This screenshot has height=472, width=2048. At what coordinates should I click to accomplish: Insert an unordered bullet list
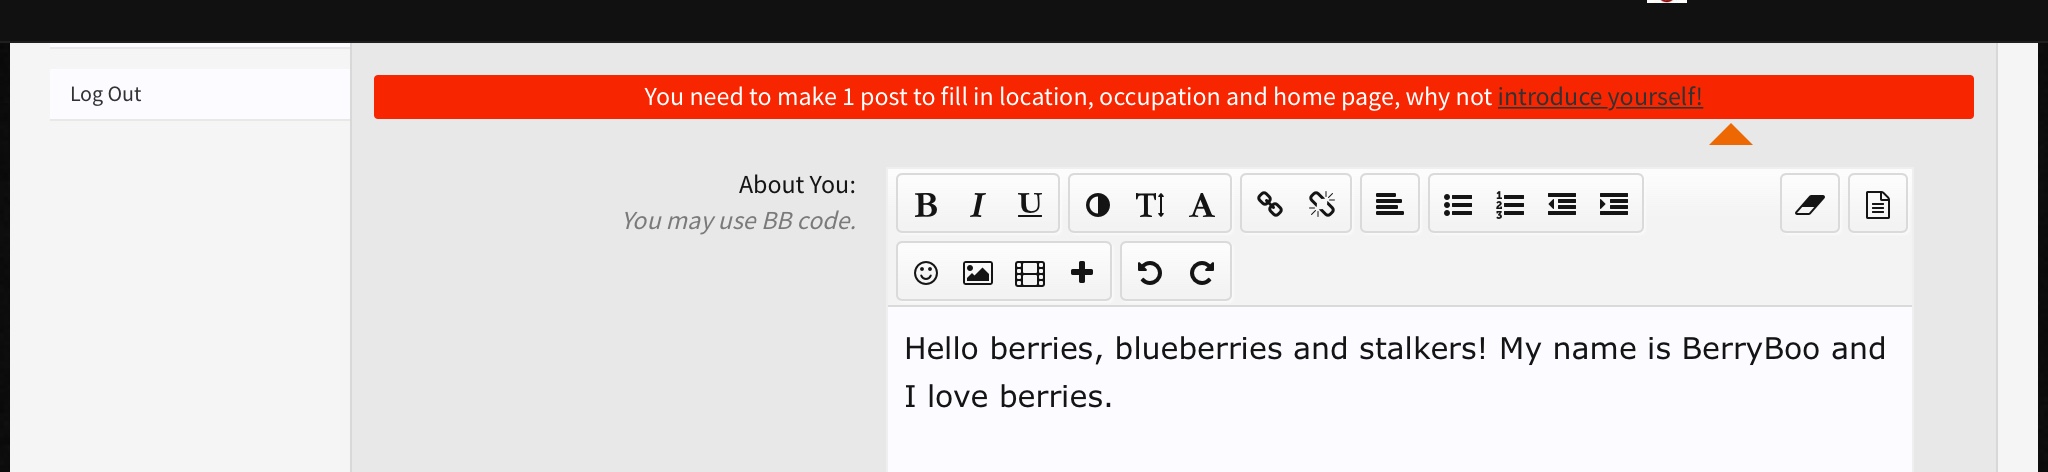pos(1458,204)
